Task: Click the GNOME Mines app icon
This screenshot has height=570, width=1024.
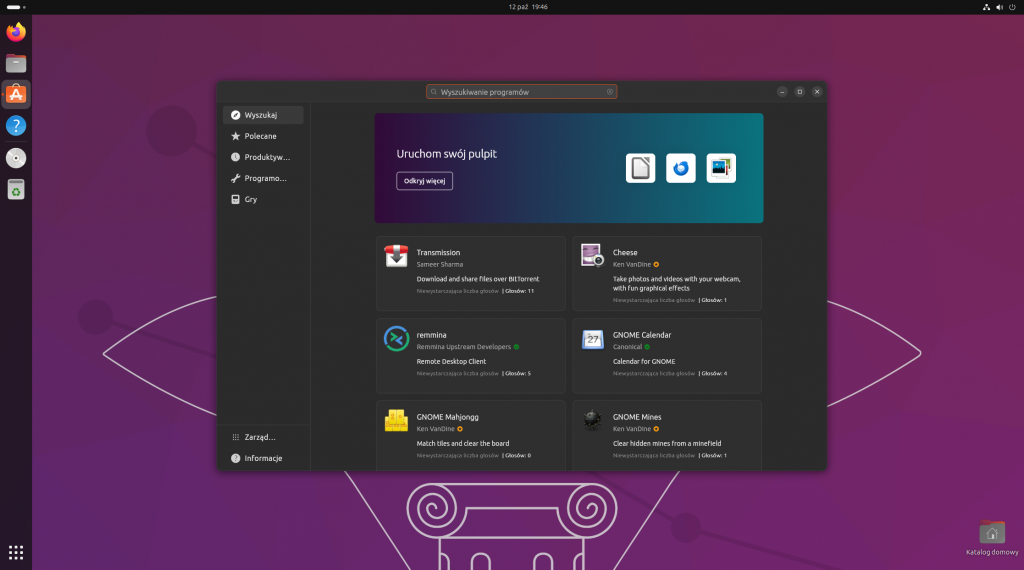Action: click(x=592, y=420)
